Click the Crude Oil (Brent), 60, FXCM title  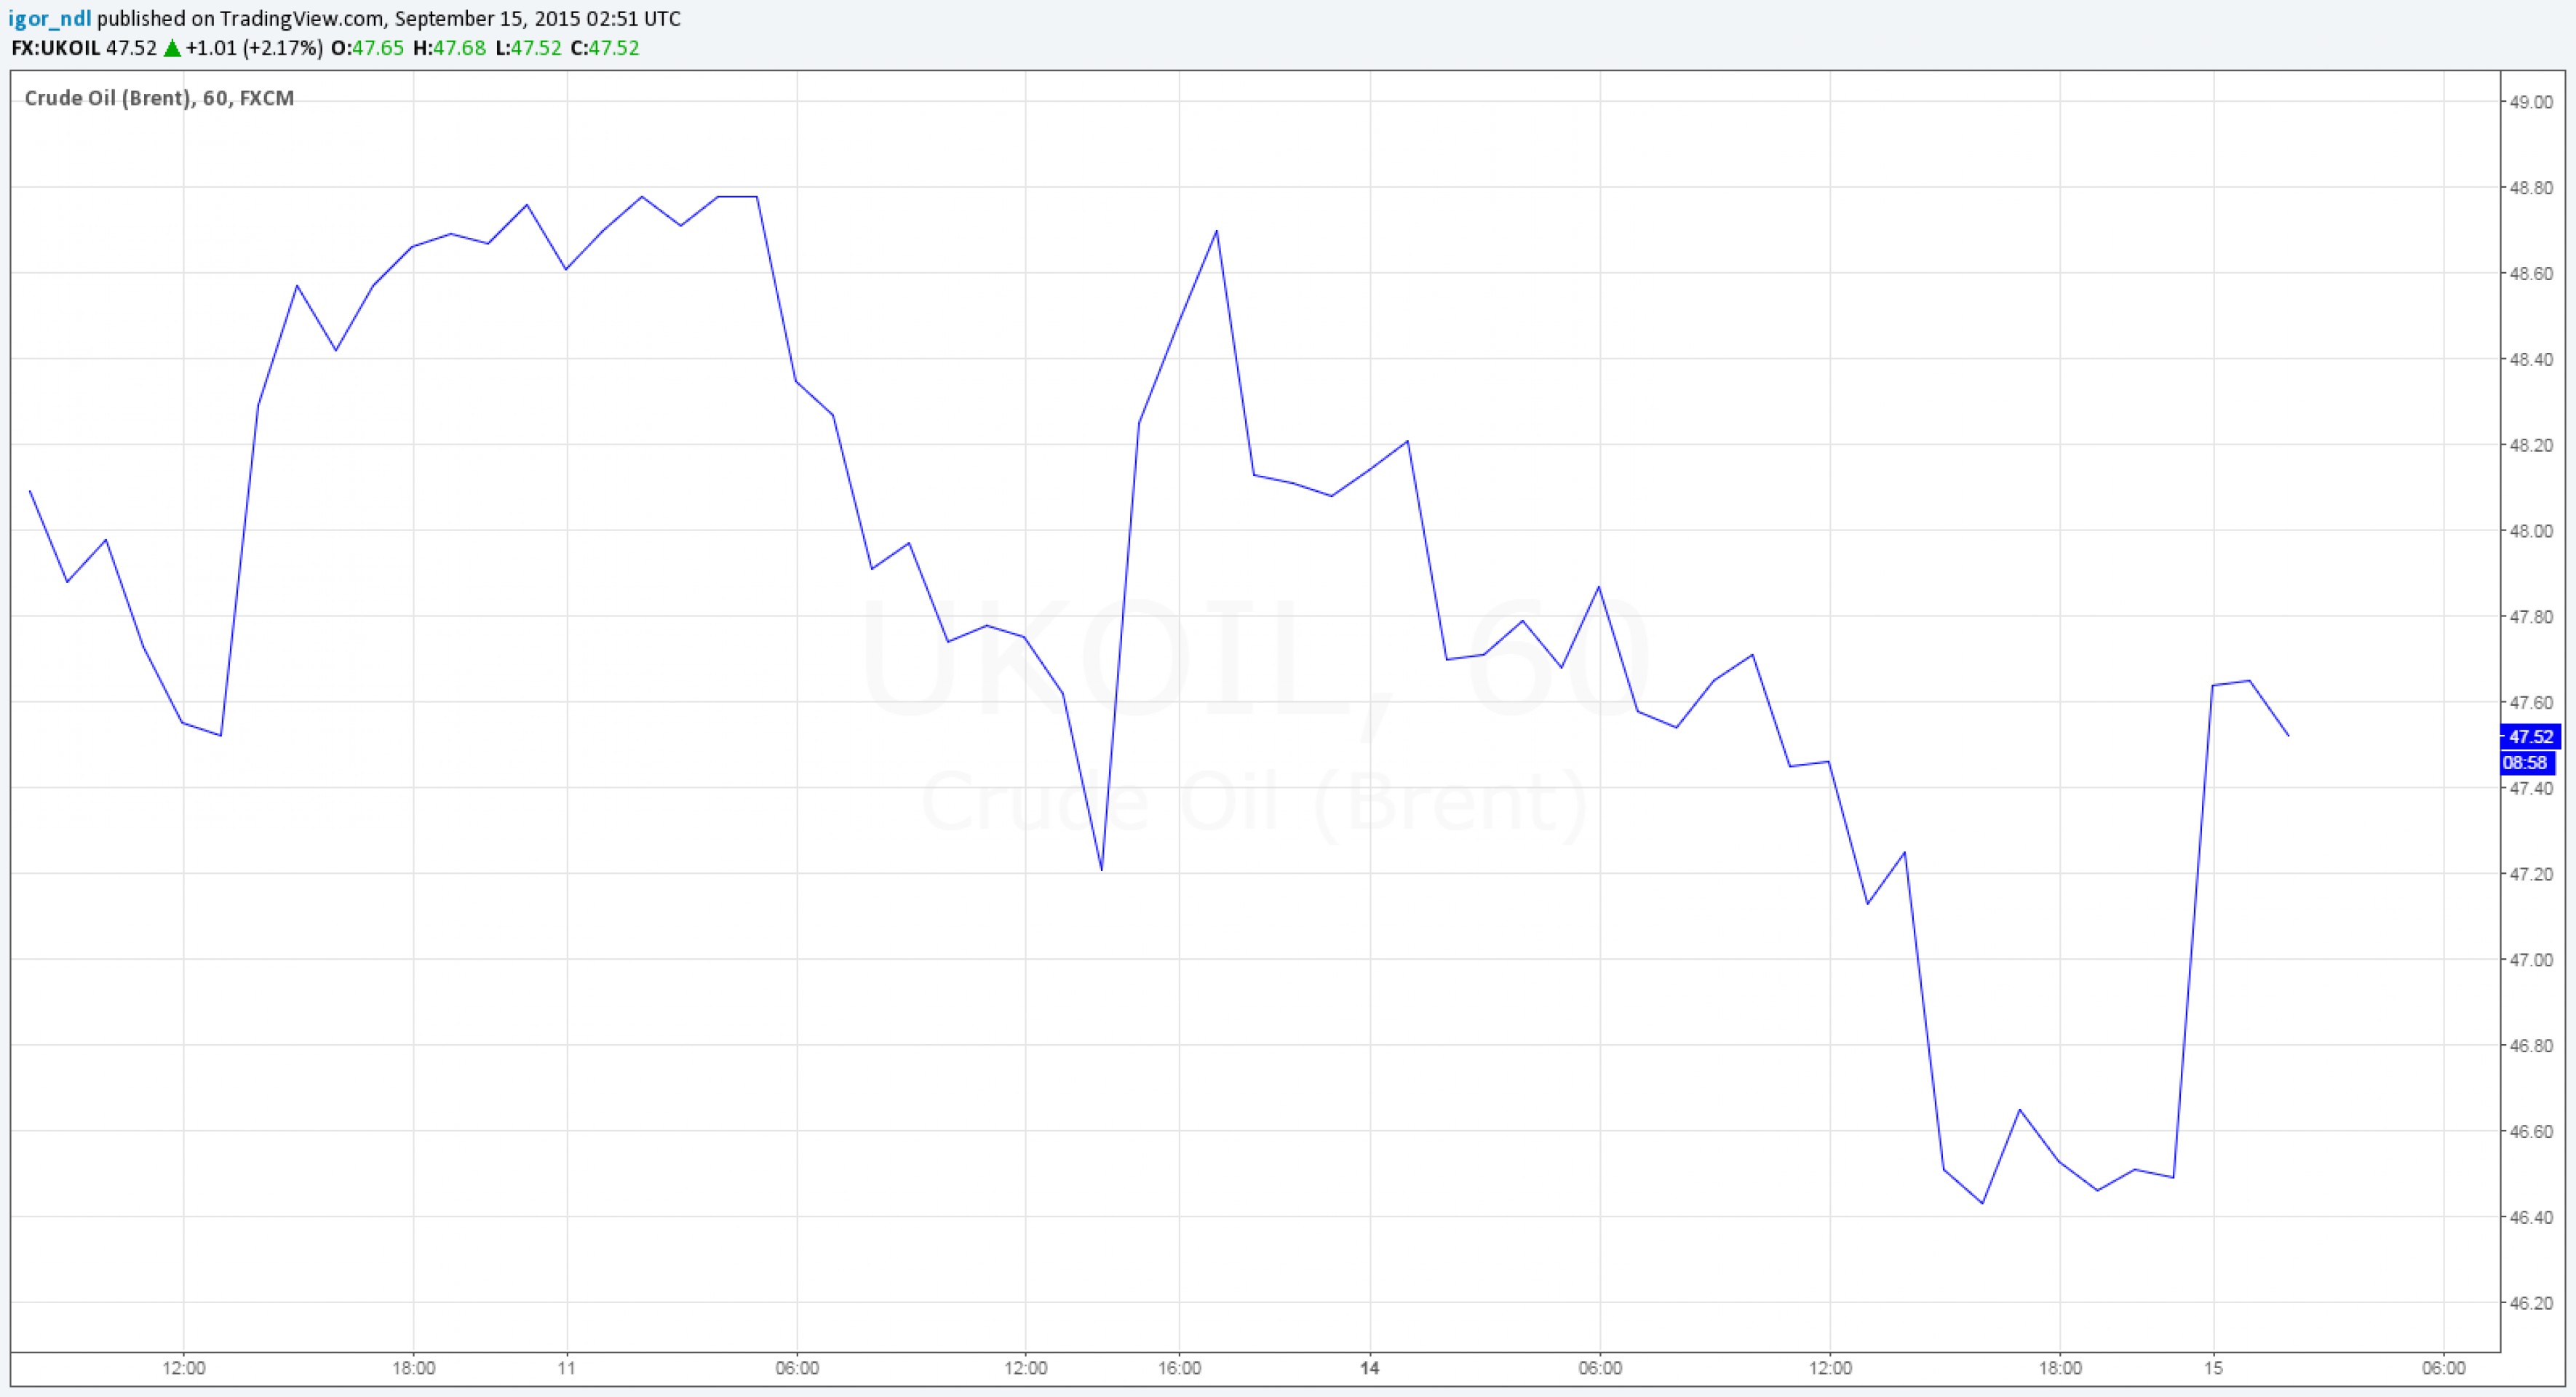159,98
